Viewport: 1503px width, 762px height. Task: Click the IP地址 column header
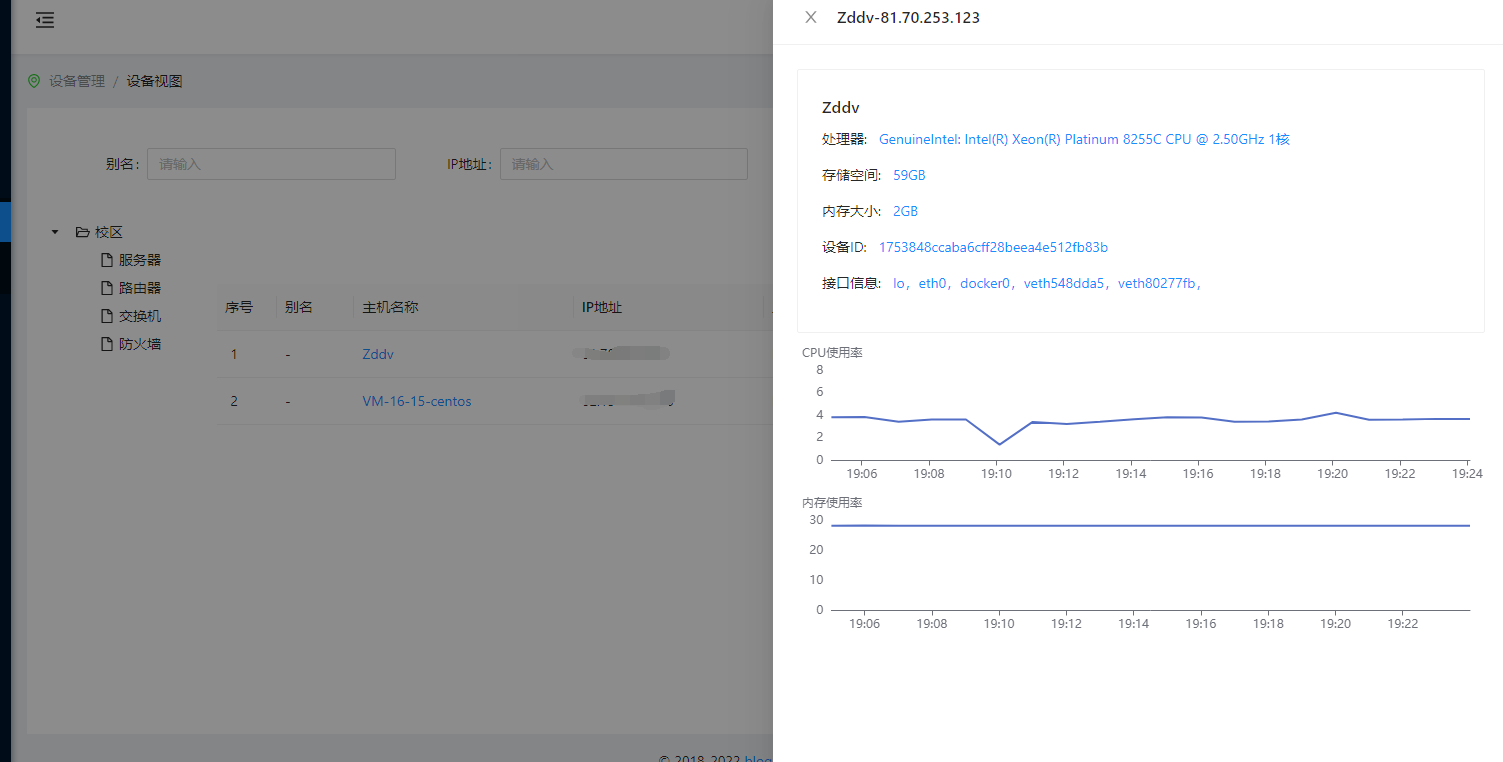[x=602, y=307]
